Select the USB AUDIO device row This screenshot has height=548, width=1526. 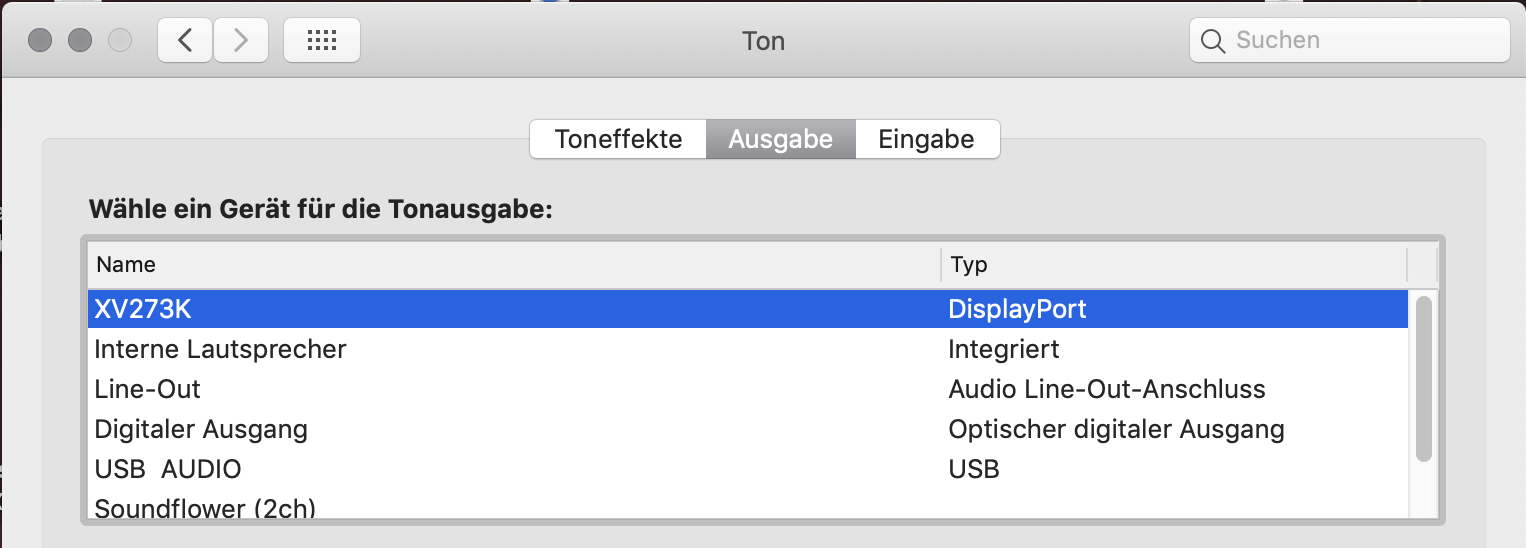(x=748, y=469)
